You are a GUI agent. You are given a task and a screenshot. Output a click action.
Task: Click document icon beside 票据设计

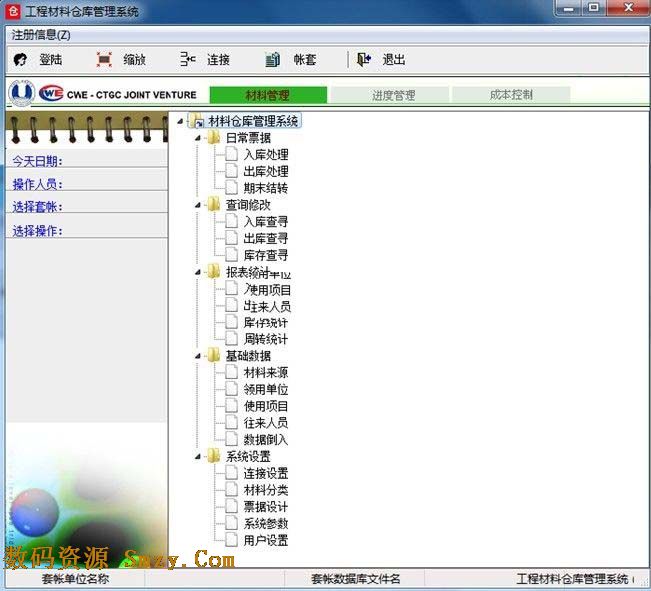(231, 506)
